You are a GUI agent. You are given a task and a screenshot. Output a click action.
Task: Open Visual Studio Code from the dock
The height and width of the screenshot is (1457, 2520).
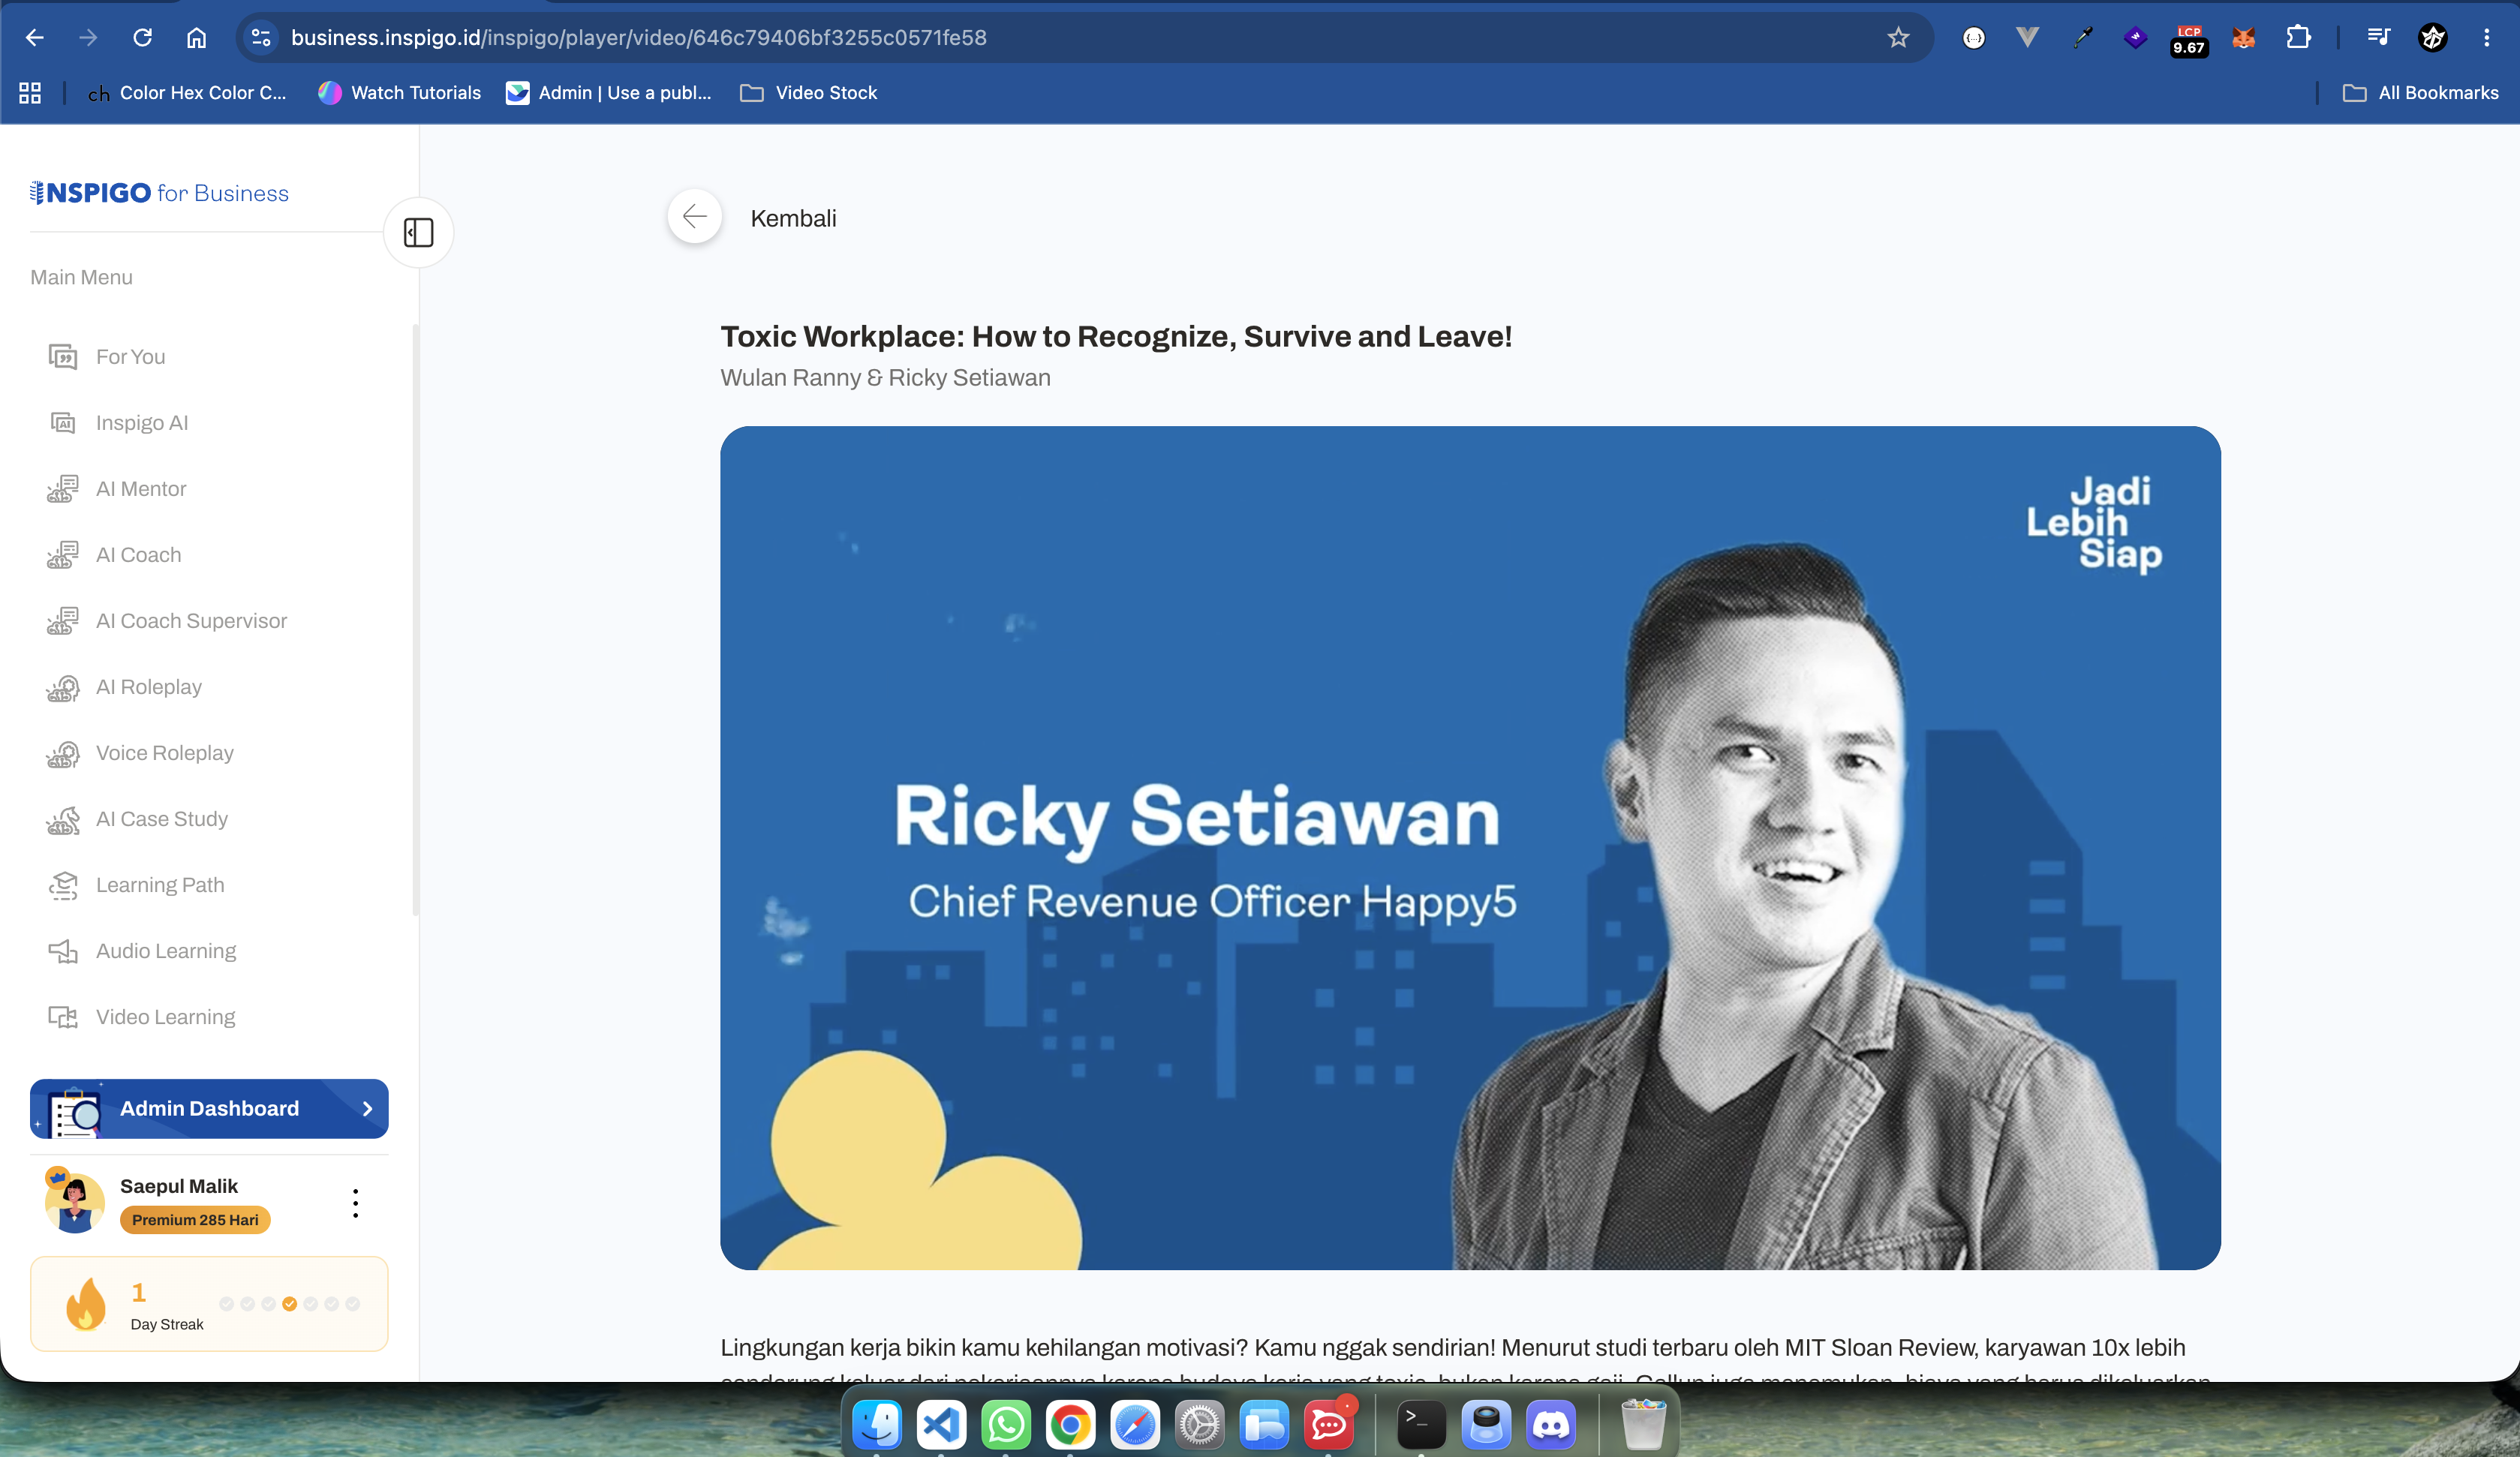click(941, 1424)
